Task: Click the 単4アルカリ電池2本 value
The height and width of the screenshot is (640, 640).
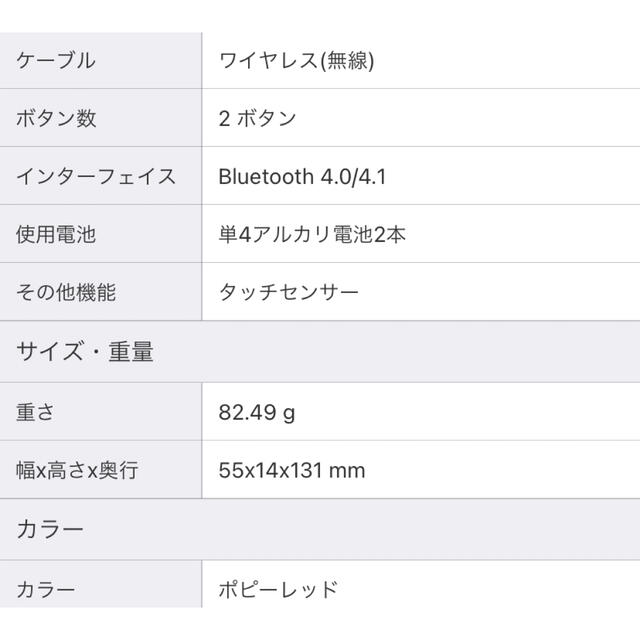Action: [x=312, y=234]
